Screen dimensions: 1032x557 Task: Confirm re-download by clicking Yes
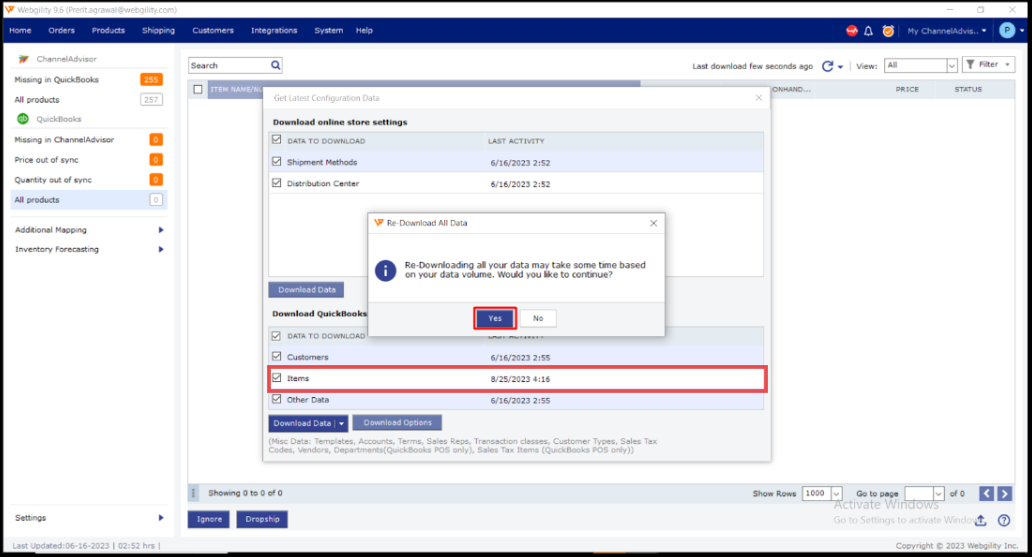point(495,318)
